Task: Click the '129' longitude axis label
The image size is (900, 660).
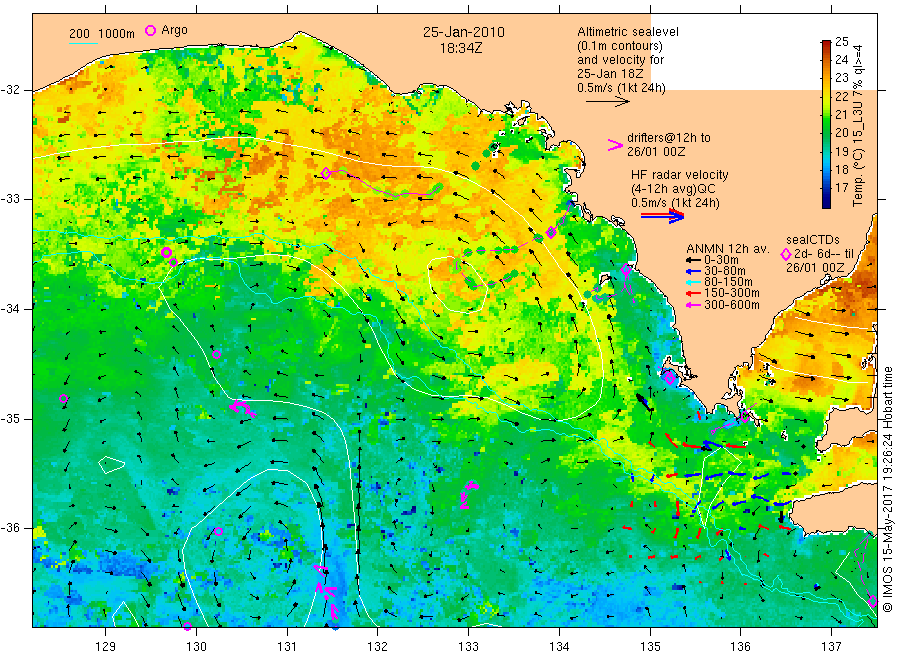Action: (x=106, y=646)
